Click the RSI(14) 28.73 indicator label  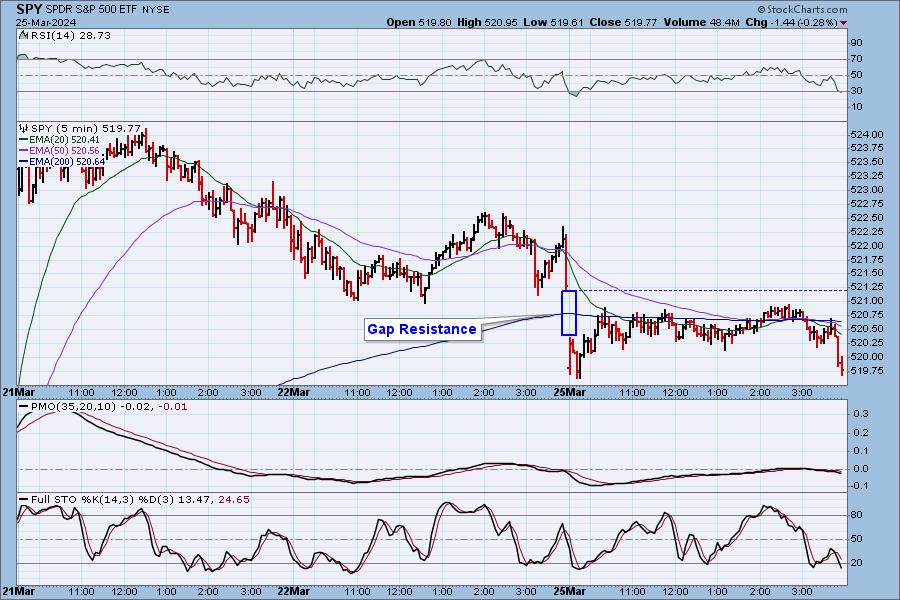(x=71, y=35)
